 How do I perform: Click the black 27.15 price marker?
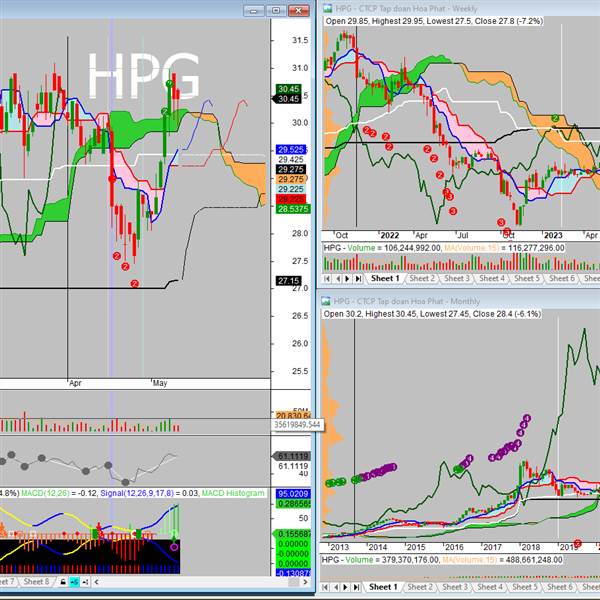click(x=289, y=281)
